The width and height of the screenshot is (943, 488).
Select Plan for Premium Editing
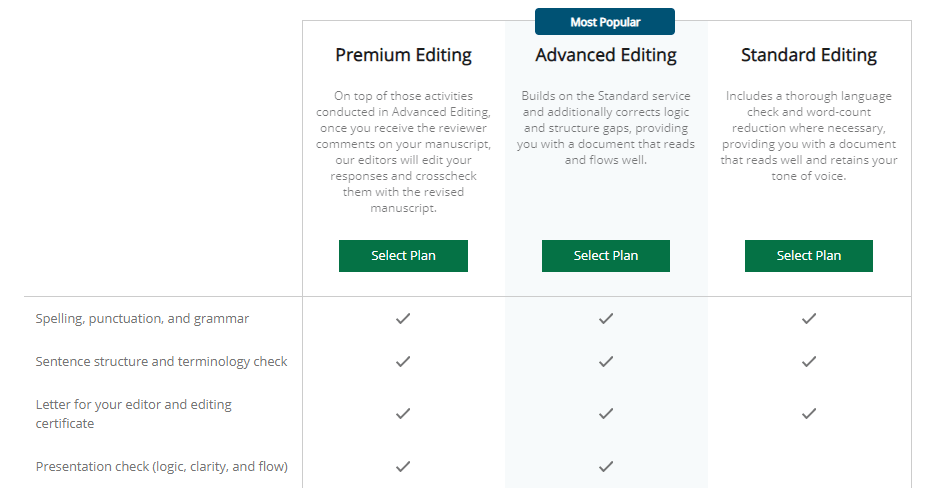(x=403, y=256)
